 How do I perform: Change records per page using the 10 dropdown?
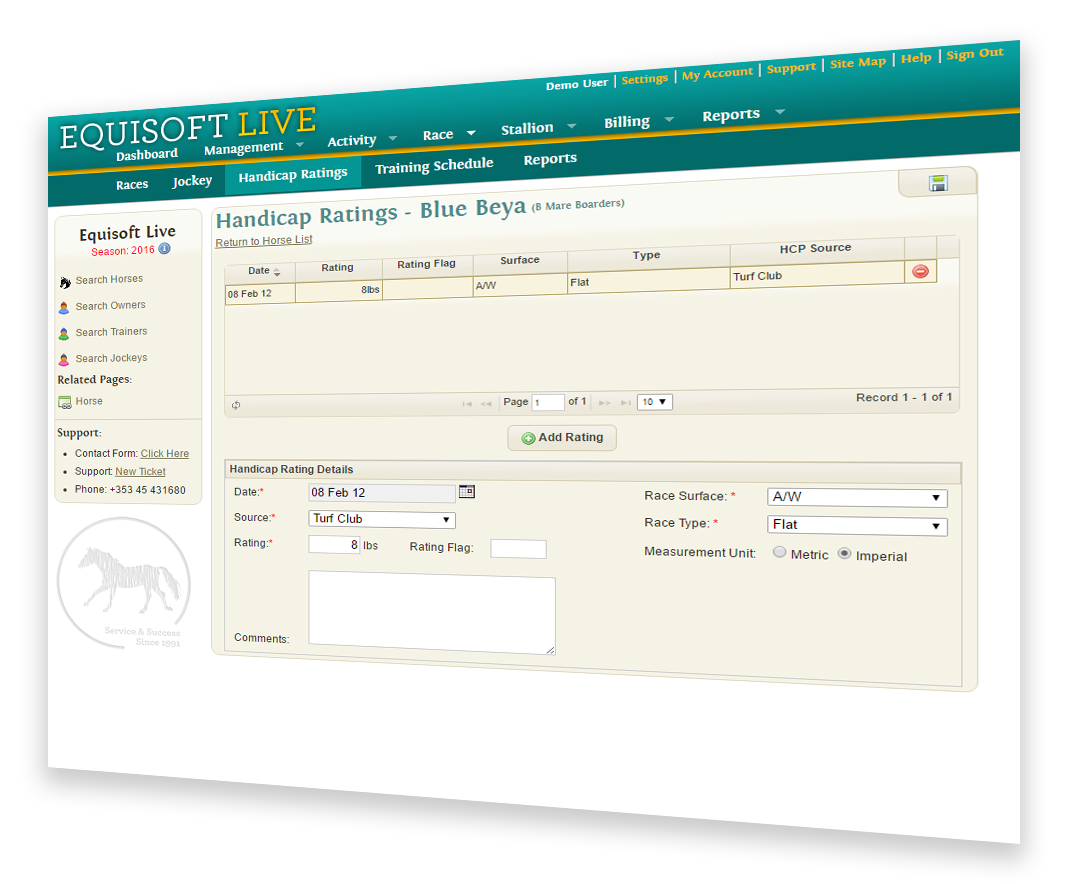(x=654, y=401)
